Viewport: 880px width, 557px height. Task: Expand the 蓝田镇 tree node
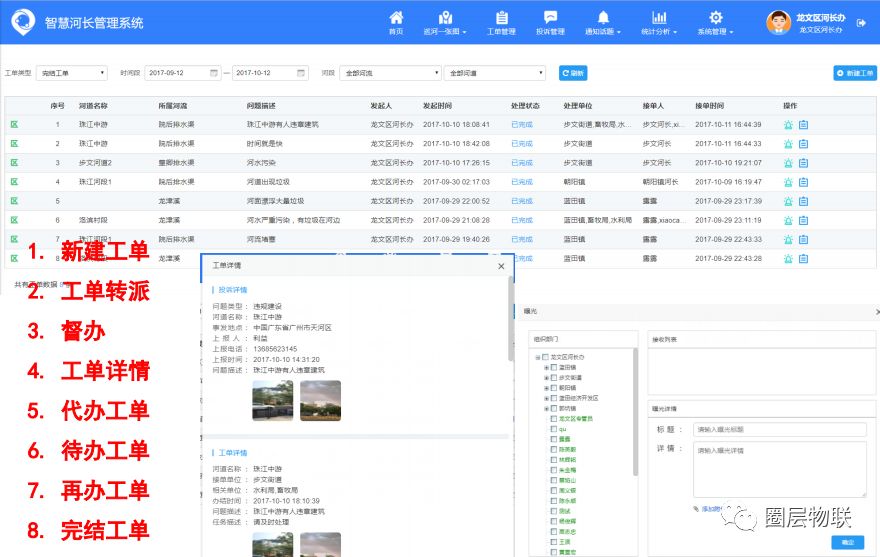pos(546,367)
